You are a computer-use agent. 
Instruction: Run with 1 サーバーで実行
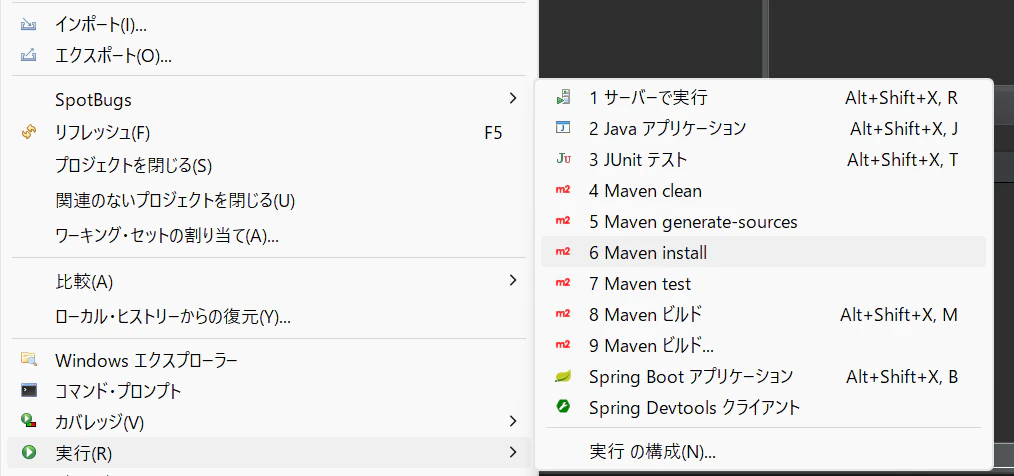tap(764, 98)
